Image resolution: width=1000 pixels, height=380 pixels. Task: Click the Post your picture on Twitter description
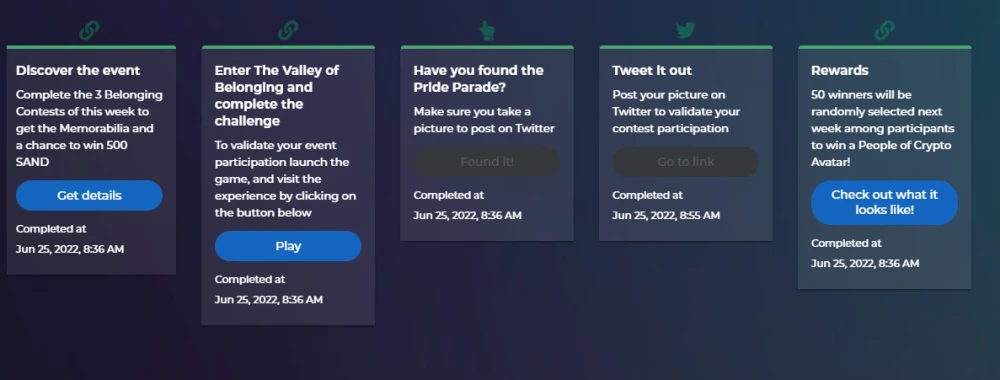point(676,112)
